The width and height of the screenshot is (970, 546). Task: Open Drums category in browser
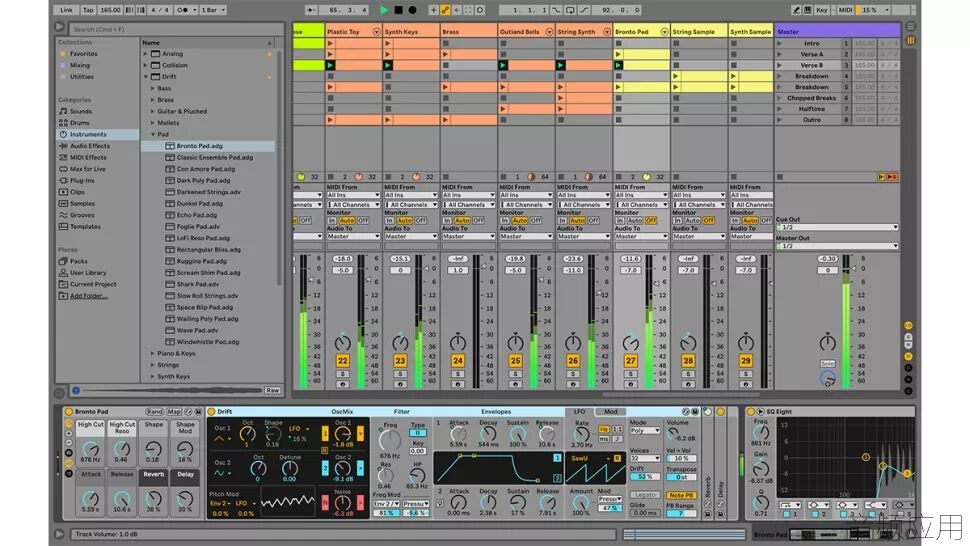click(79, 123)
